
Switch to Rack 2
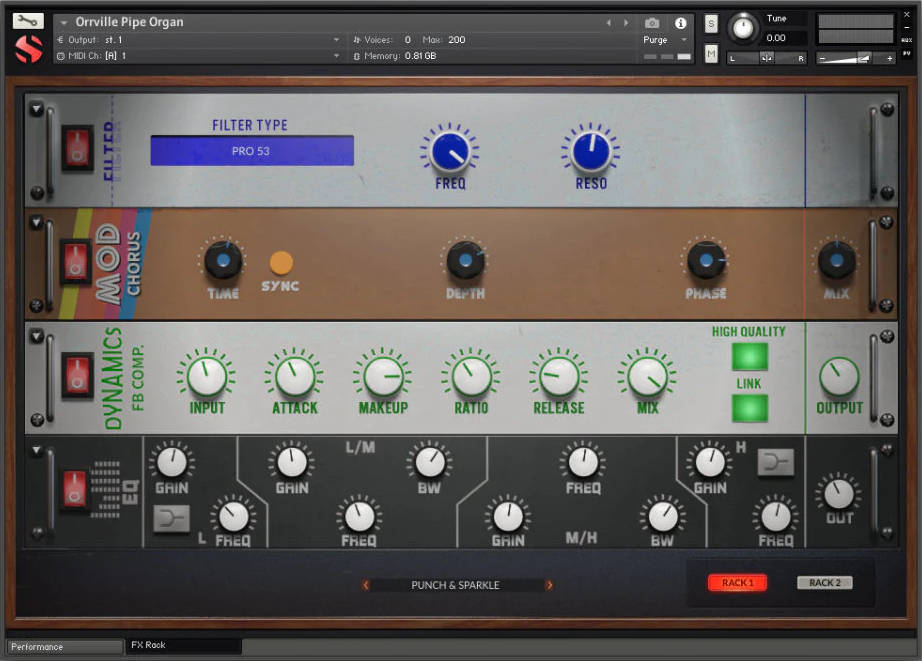tap(824, 583)
